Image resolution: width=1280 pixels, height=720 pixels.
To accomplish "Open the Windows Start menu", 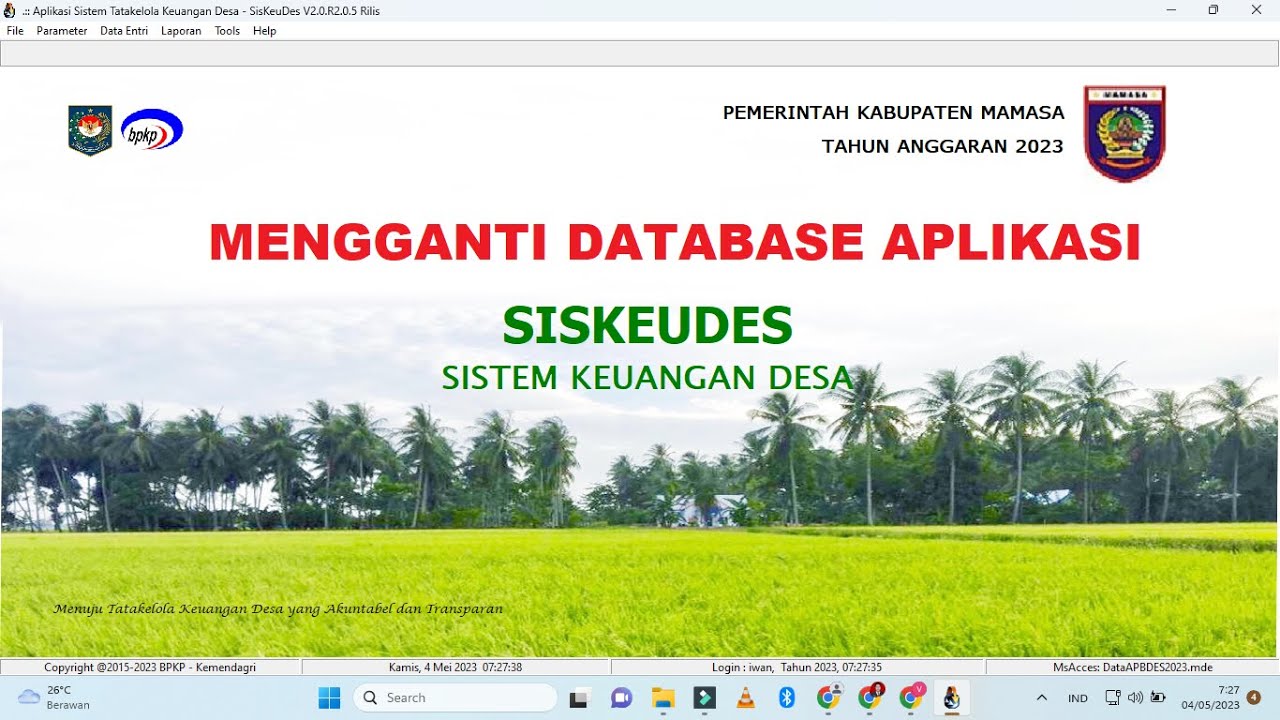I will coord(329,698).
